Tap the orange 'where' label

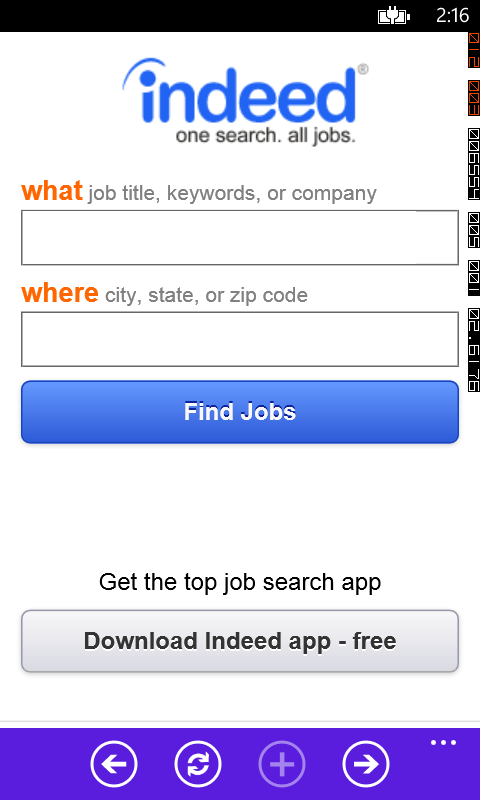[60, 293]
